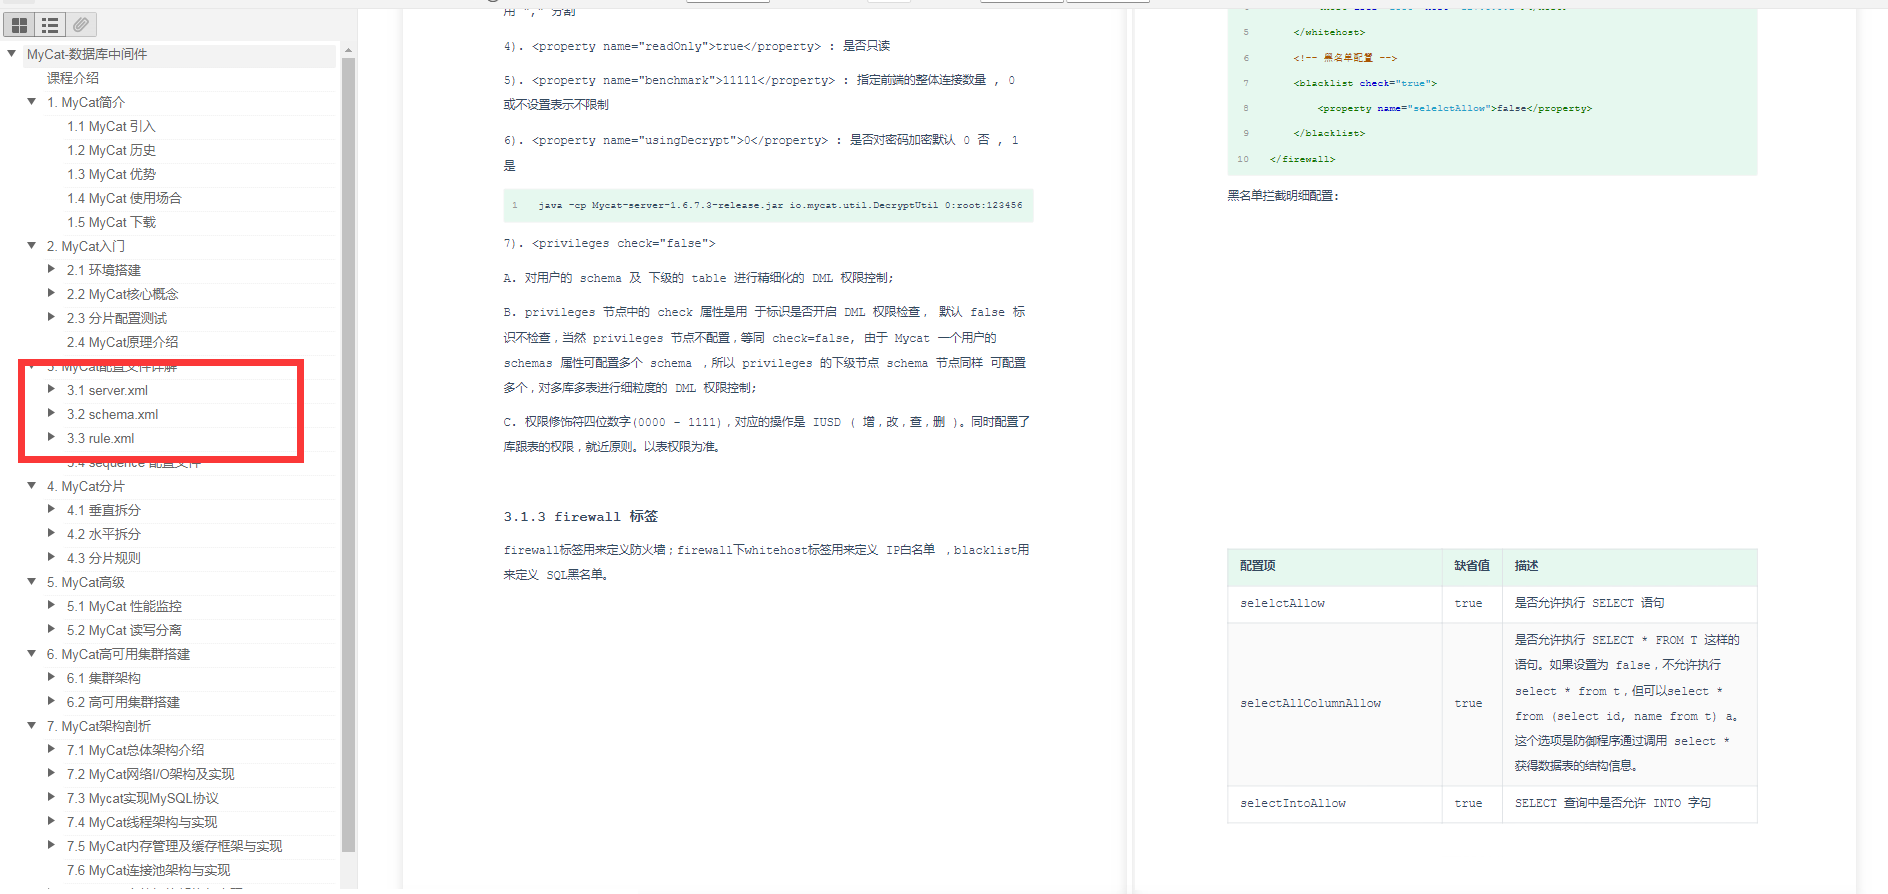This screenshot has width=1888, height=894.
Task: Expand the 3.2 schema.xml node
Action: [52, 414]
